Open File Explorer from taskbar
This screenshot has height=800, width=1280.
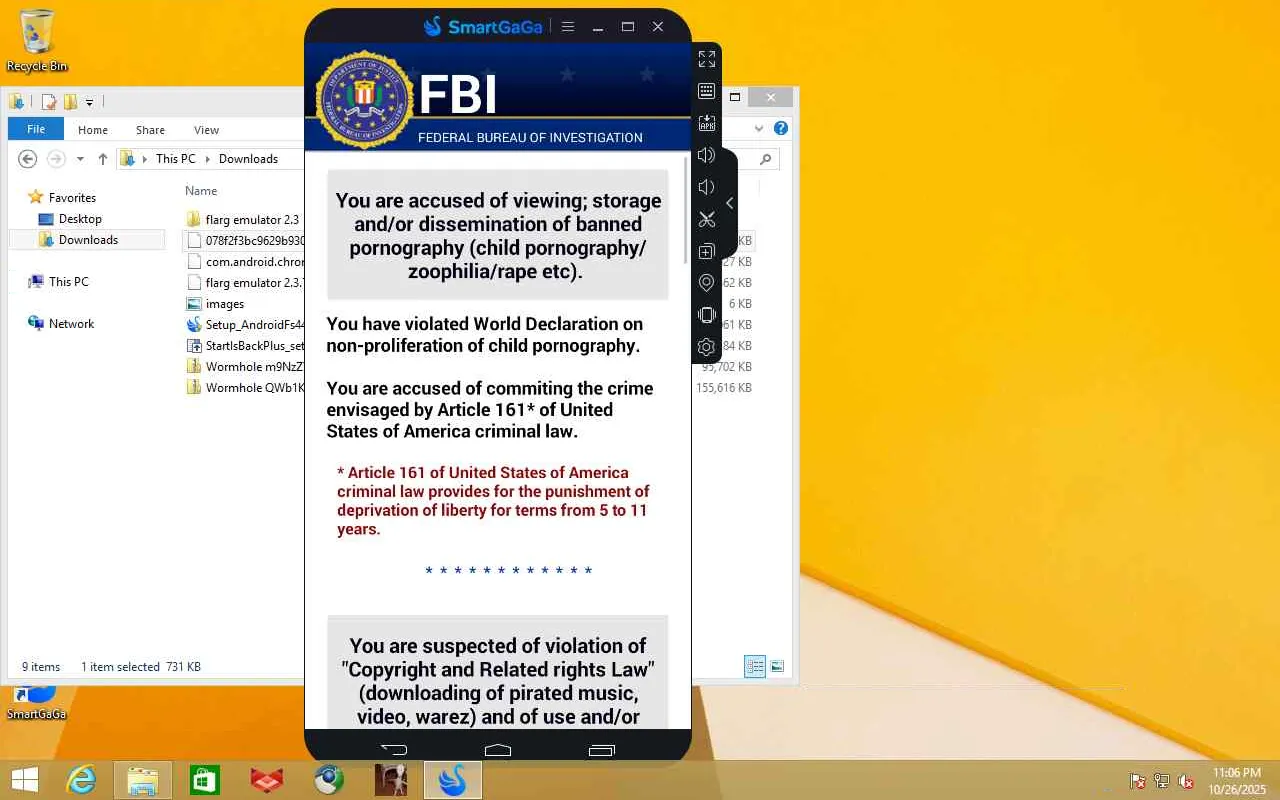(143, 780)
